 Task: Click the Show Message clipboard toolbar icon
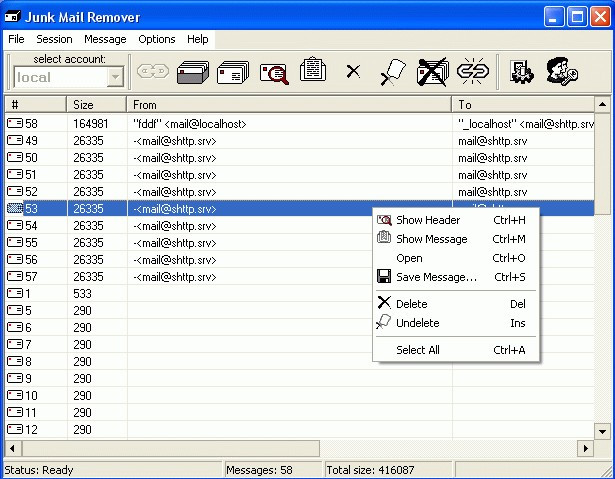pos(313,69)
